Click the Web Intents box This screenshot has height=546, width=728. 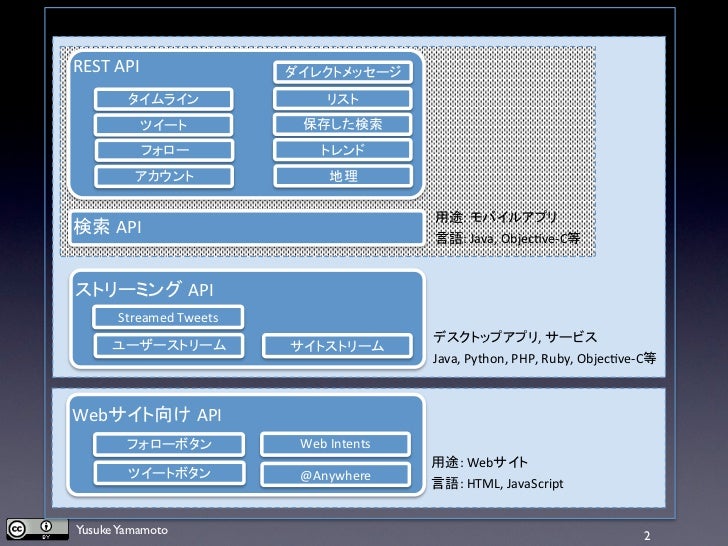(x=335, y=444)
